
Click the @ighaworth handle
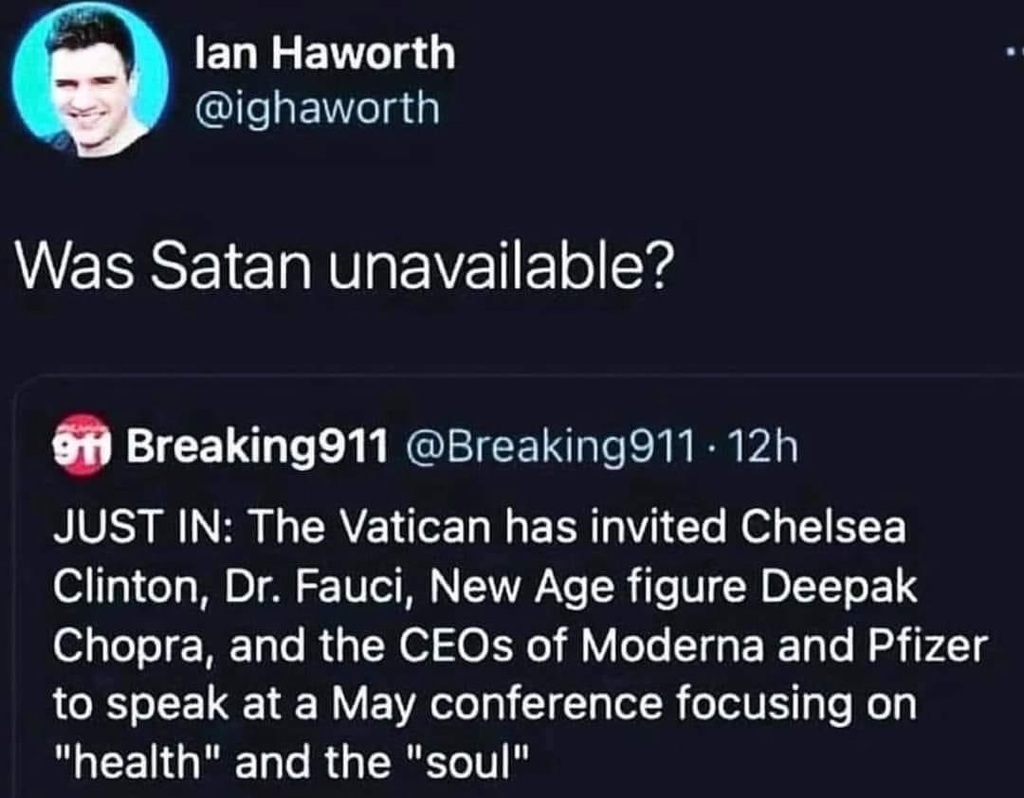[x=318, y=107]
